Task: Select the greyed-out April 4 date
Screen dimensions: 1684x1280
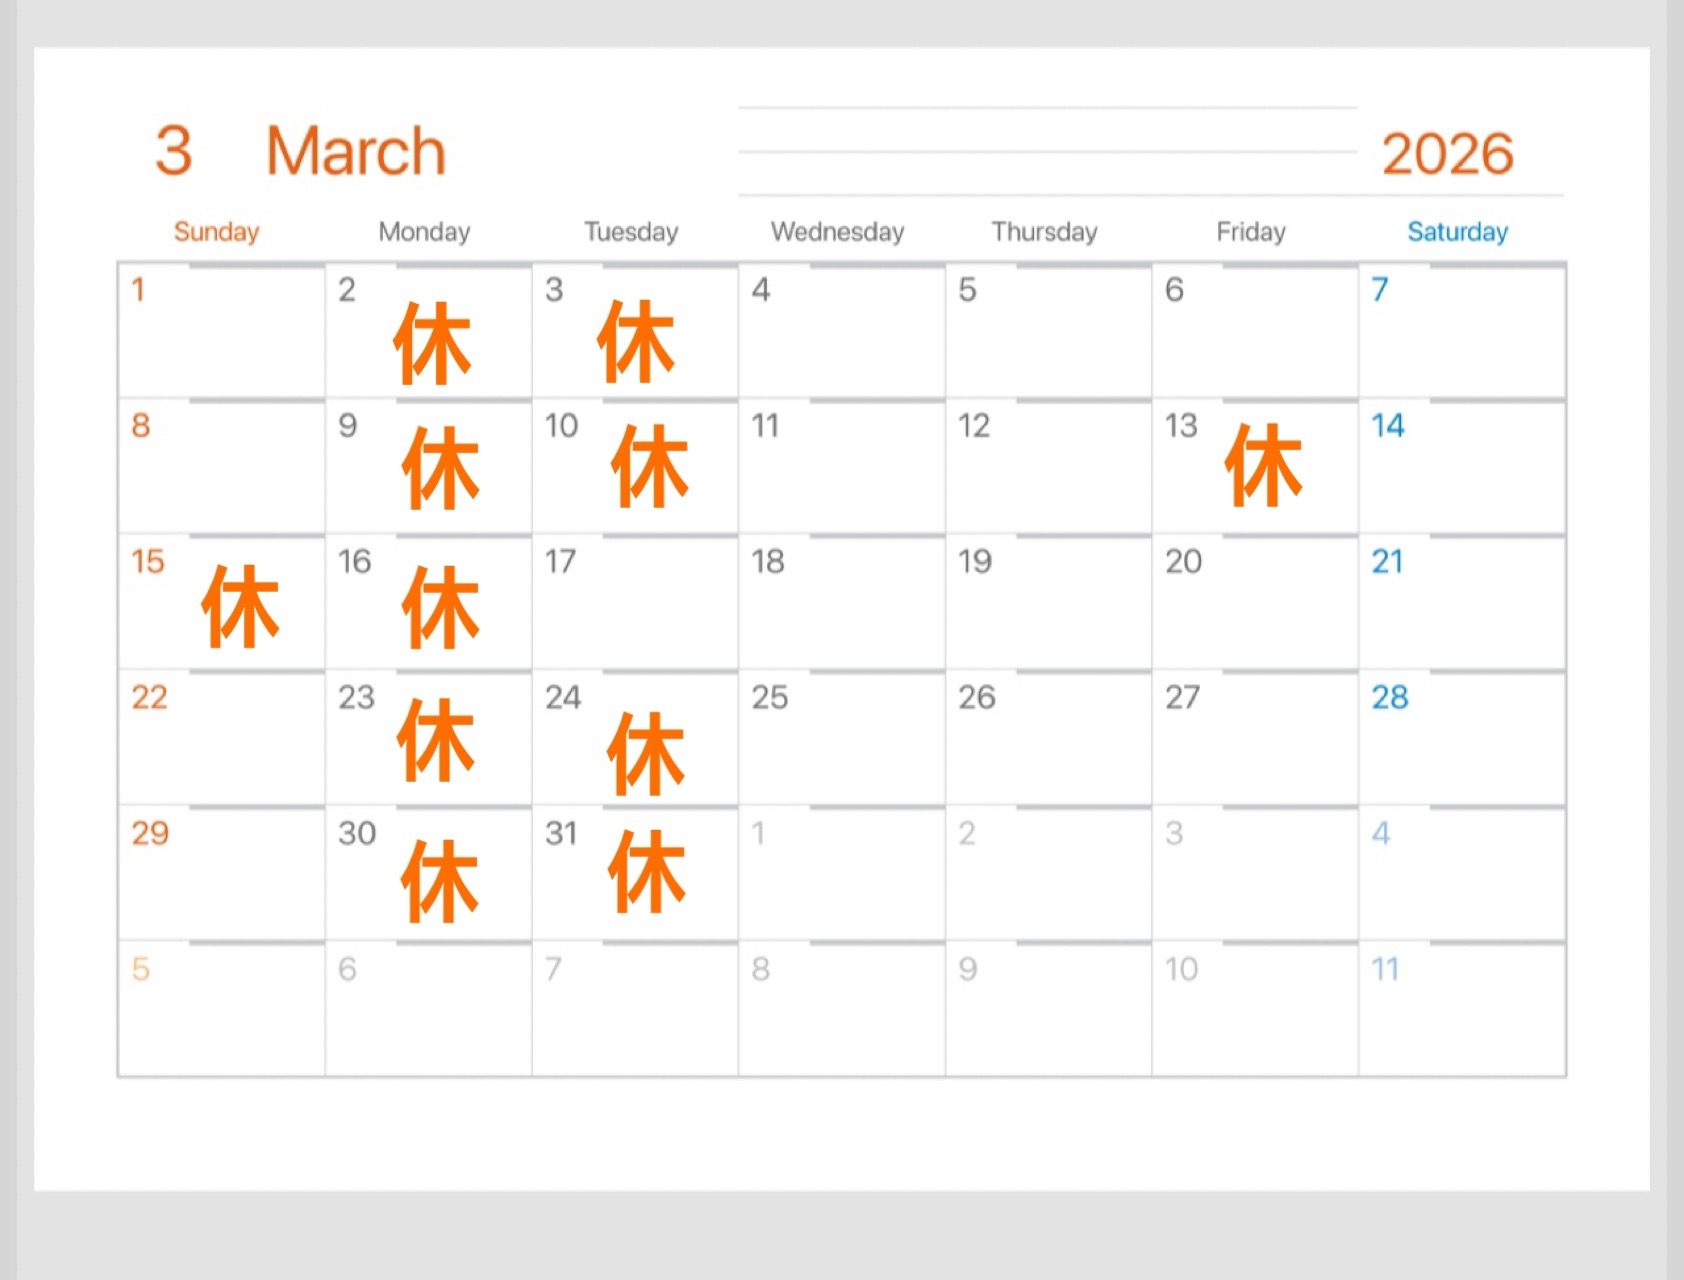Action: (x=1380, y=833)
